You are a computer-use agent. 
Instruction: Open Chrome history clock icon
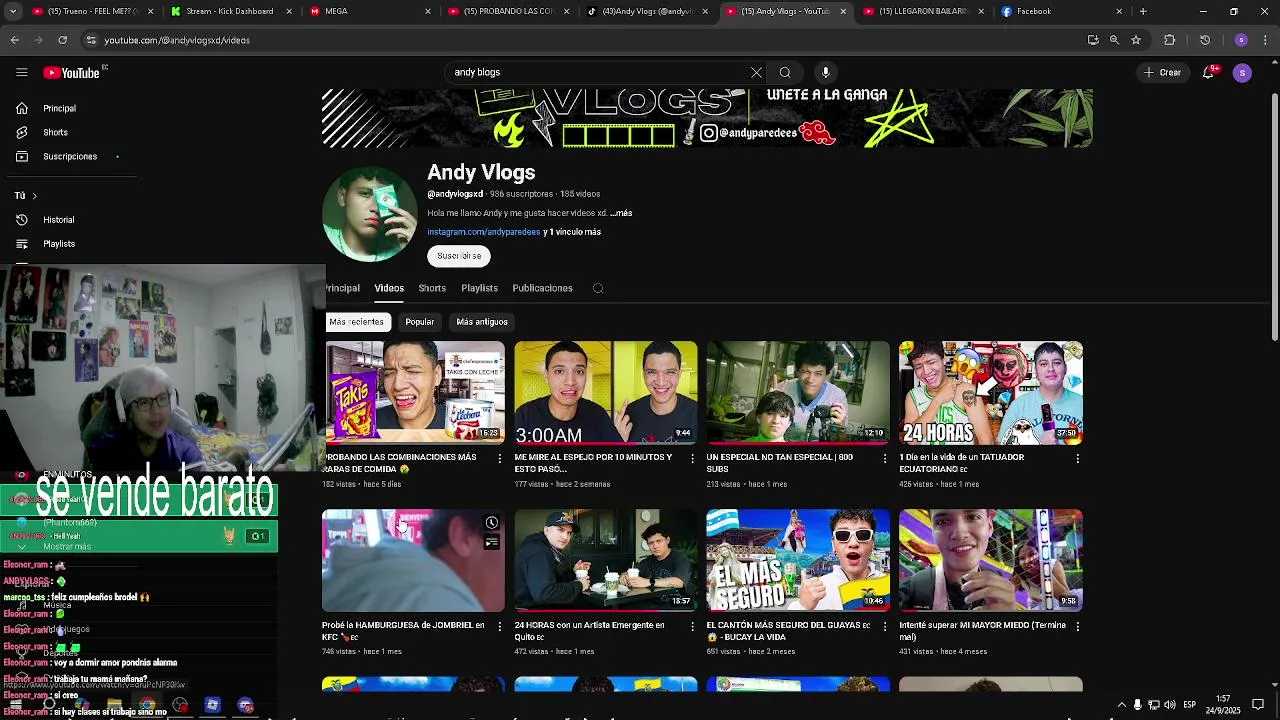[x=1205, y=40]
